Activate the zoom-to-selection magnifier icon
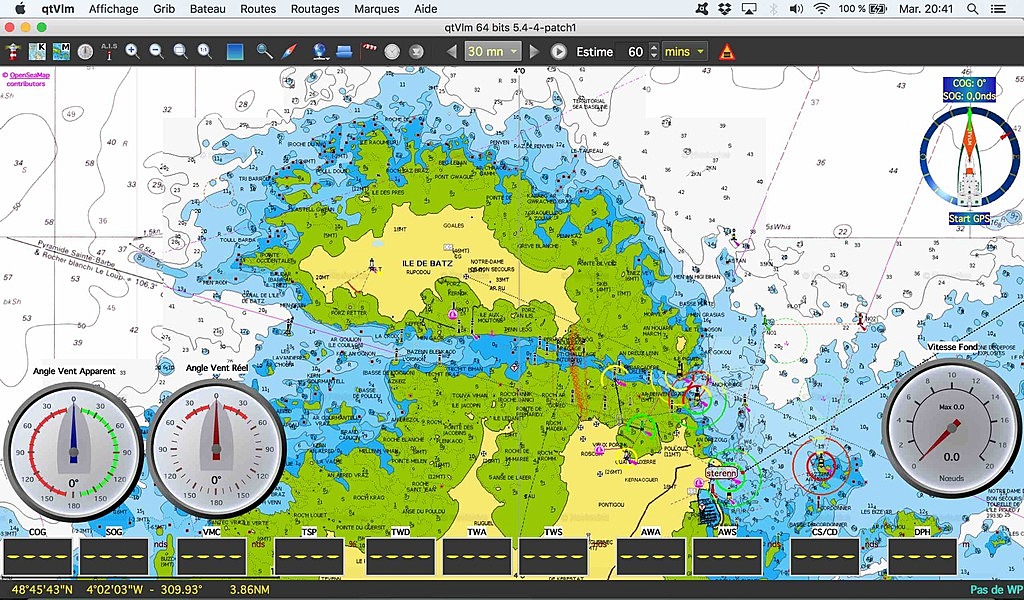 [181, 52]
